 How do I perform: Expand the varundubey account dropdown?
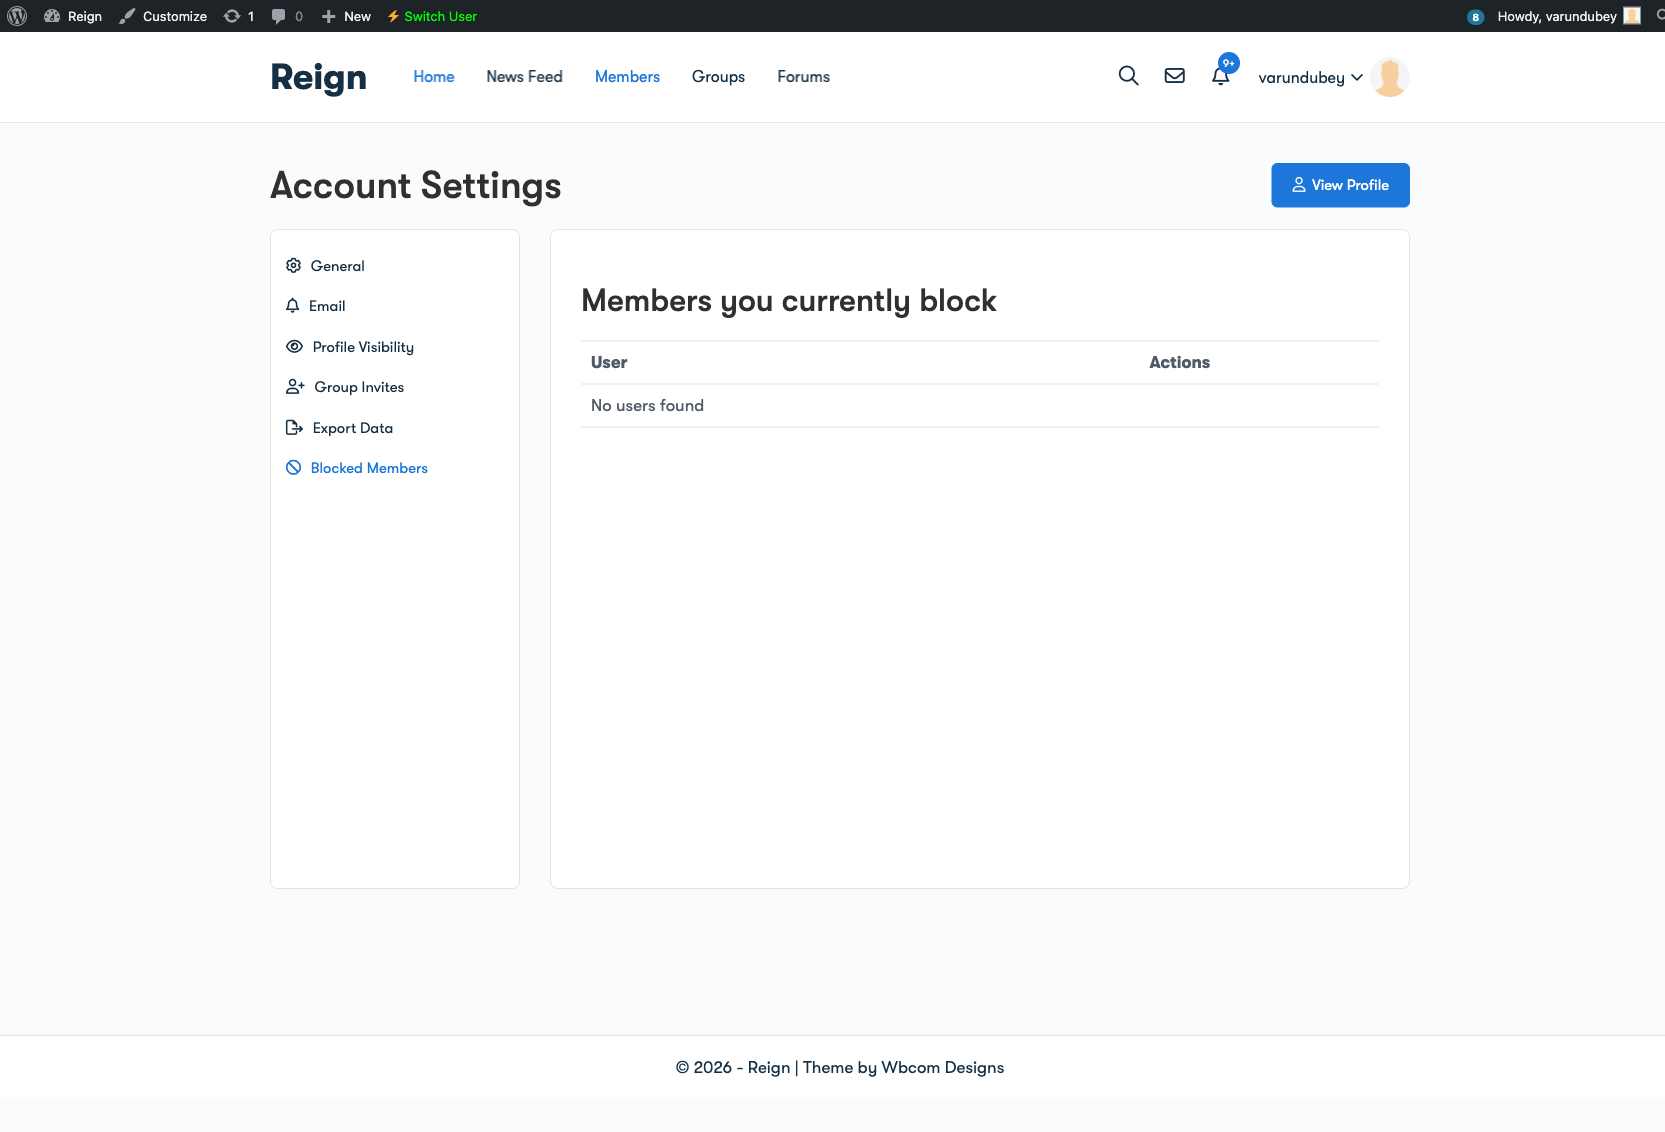(1311, 77)
